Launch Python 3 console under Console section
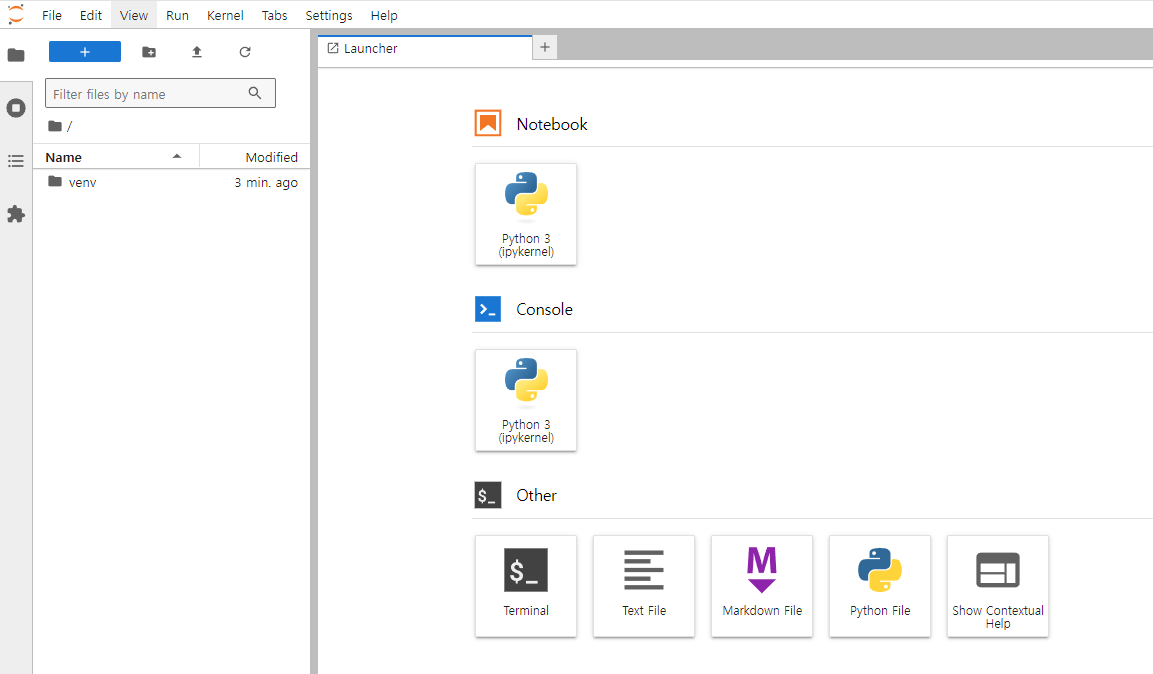 pos(526,400)
